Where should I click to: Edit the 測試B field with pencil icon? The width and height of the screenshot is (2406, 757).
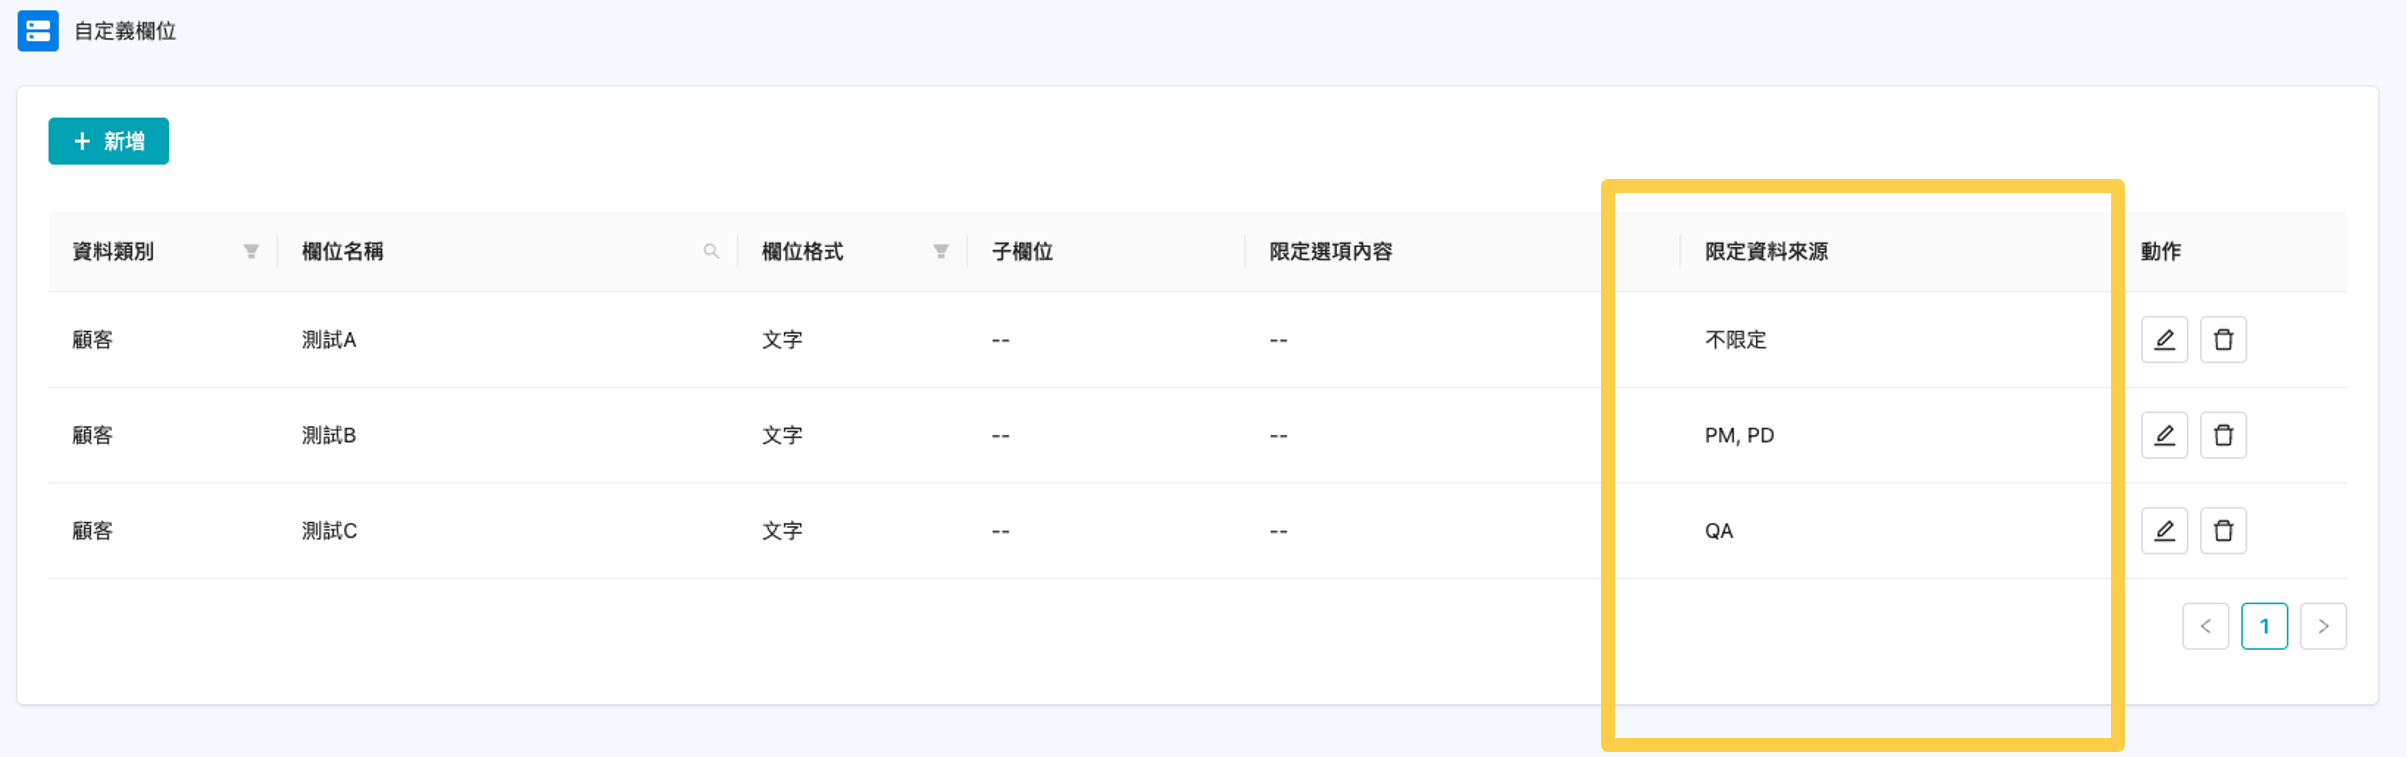2164,435
